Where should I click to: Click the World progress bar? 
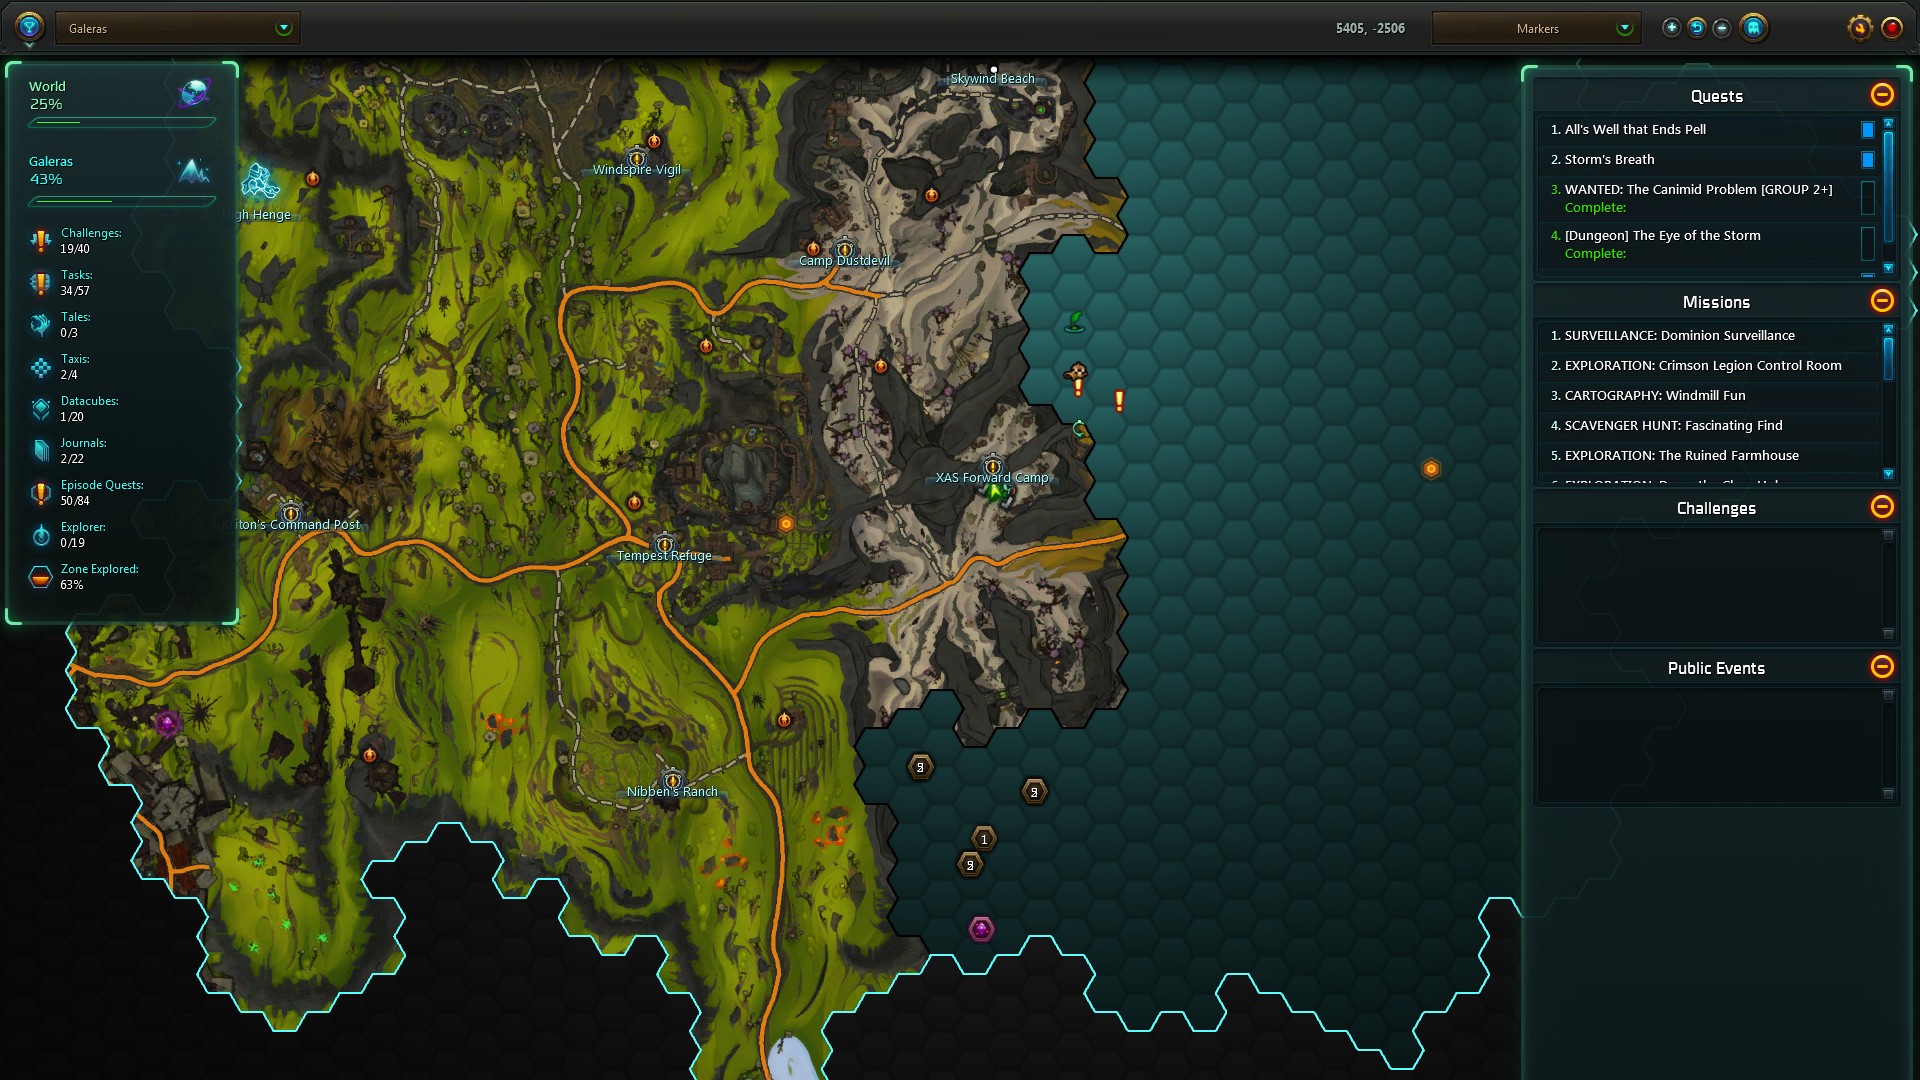click(122, 122)
